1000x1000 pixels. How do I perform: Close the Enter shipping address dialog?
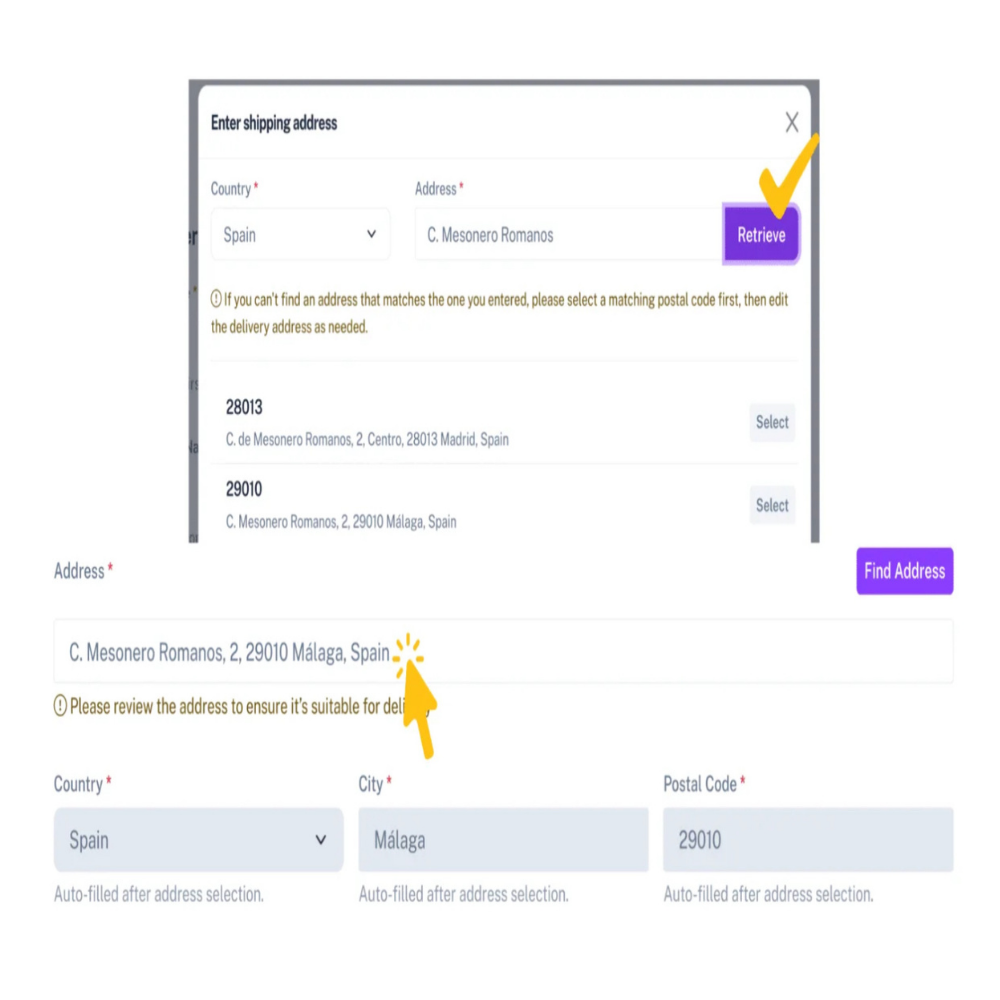(x=792, y=123)
